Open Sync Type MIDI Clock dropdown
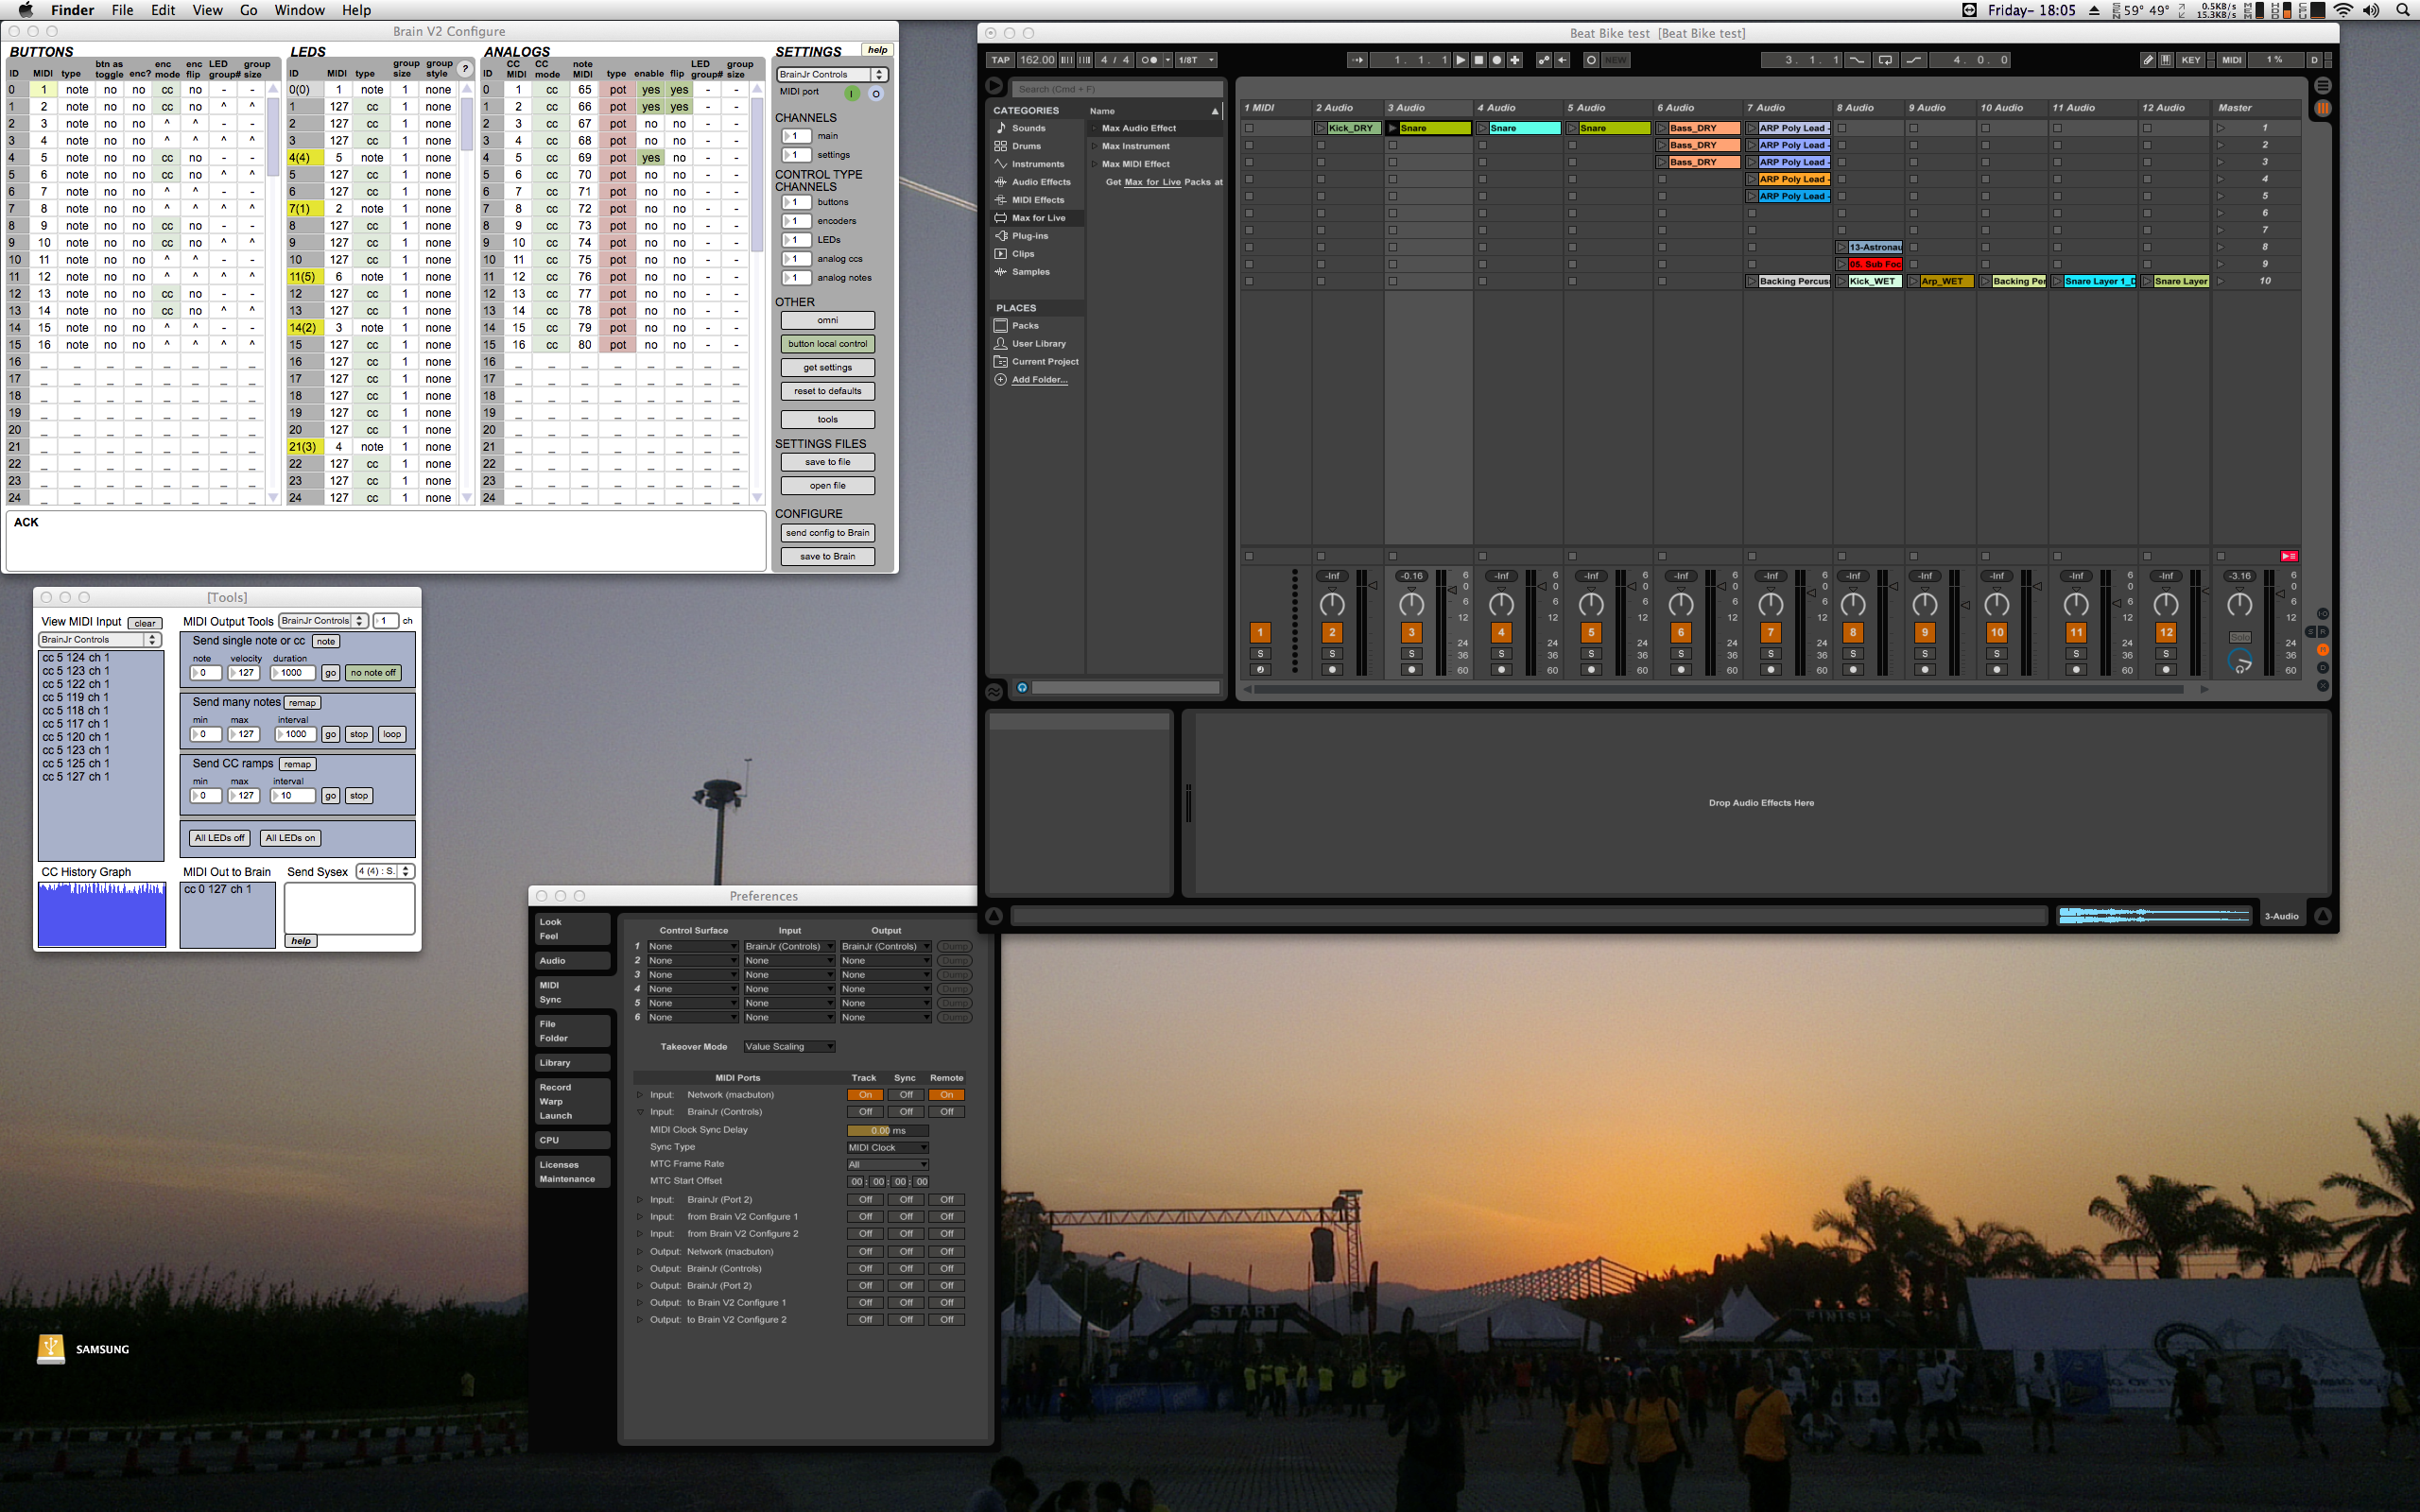Viewport: 2420px width, 1512px height. tap(888, 1147)
